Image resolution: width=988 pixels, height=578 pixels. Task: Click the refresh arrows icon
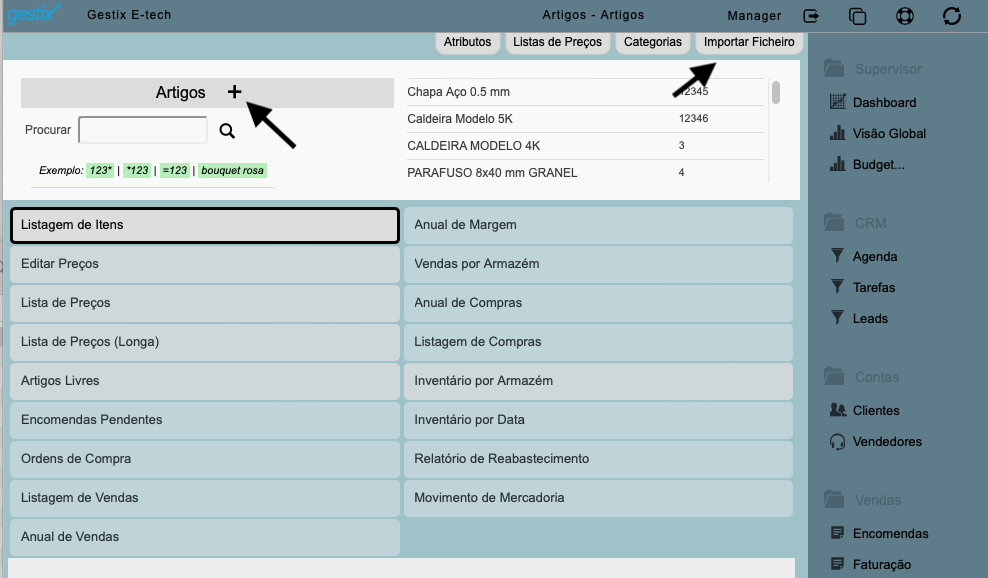pos(951,15)
